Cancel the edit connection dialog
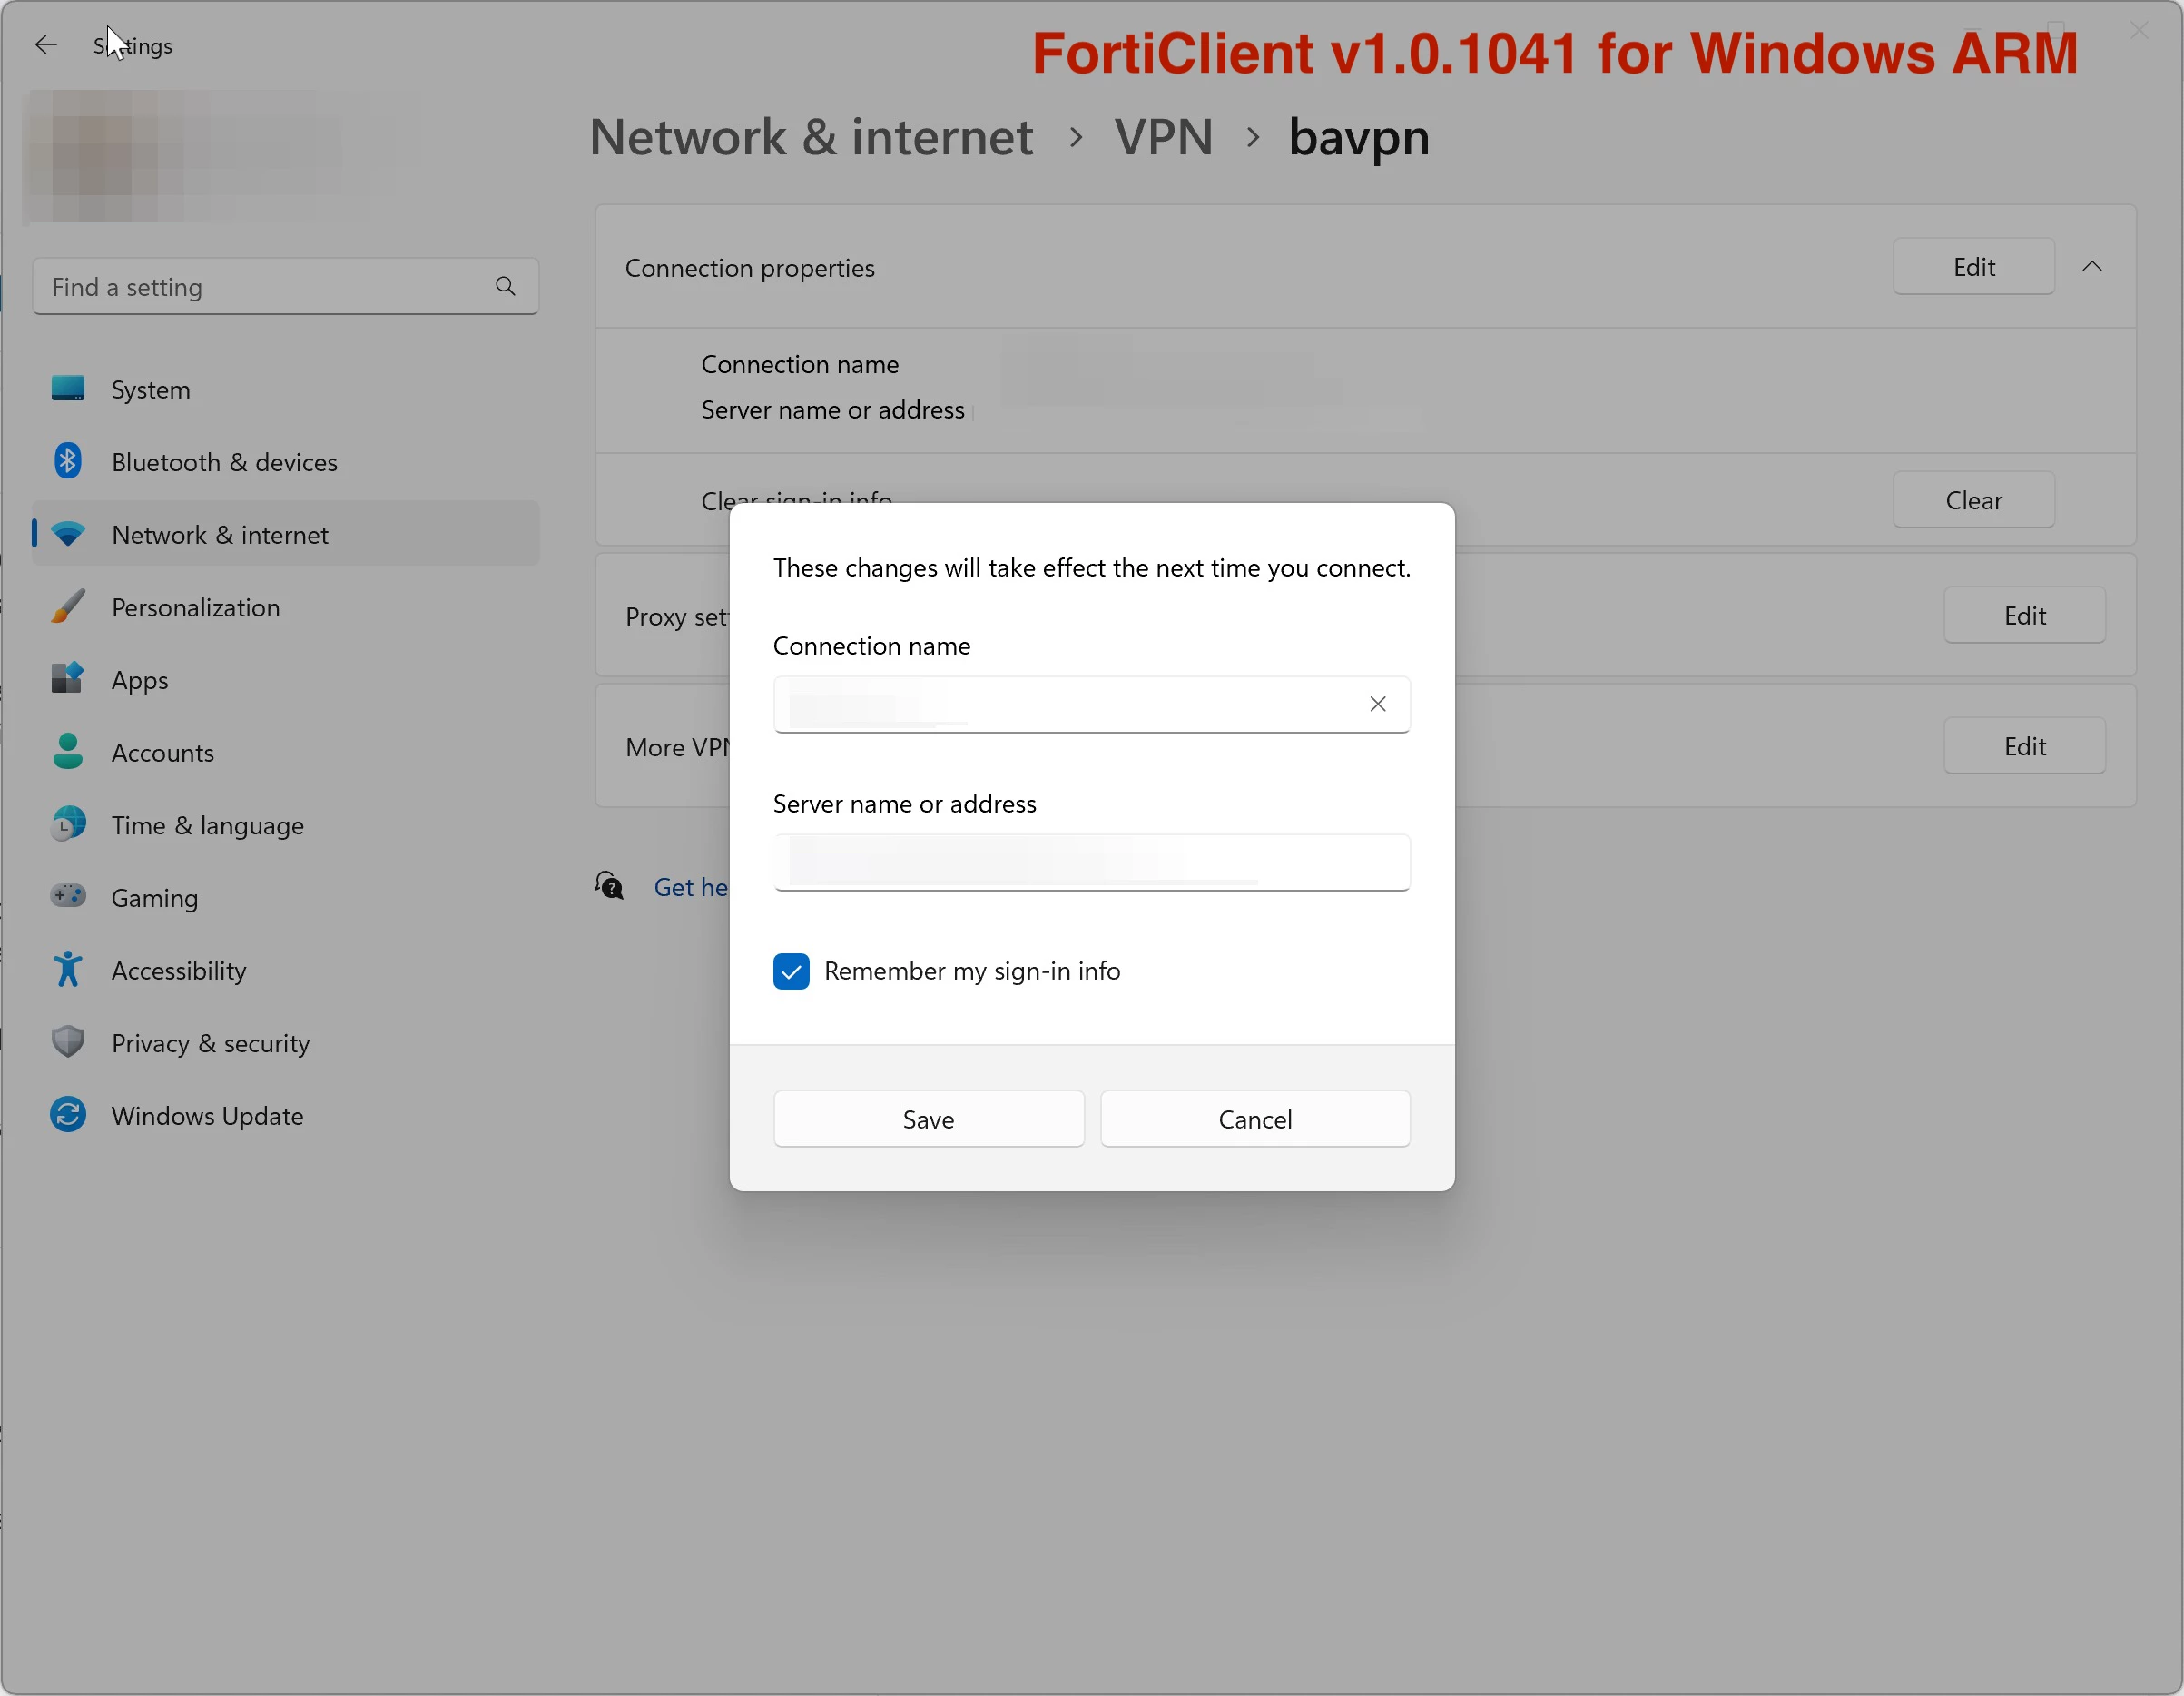This screenshot has width=2184, height=1696. coord(1255,1119)
